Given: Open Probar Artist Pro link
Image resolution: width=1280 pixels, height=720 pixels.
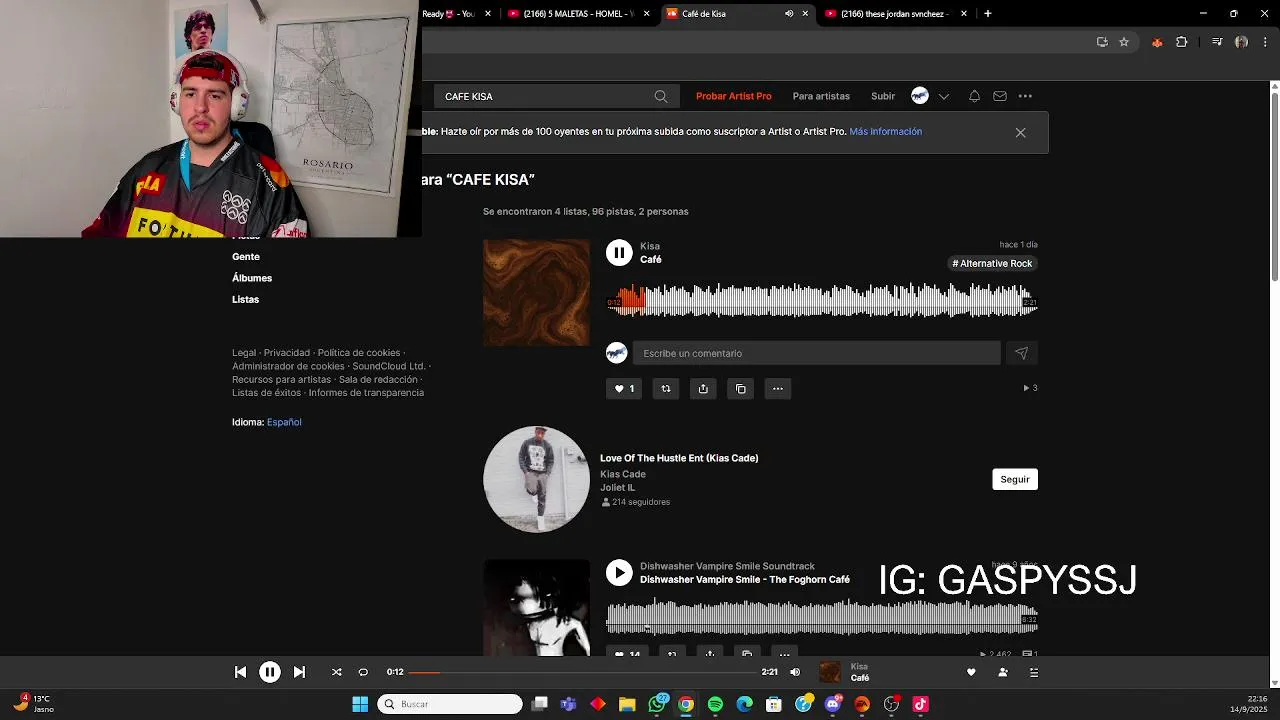Looking at the screenshot, I should (734, 96).
